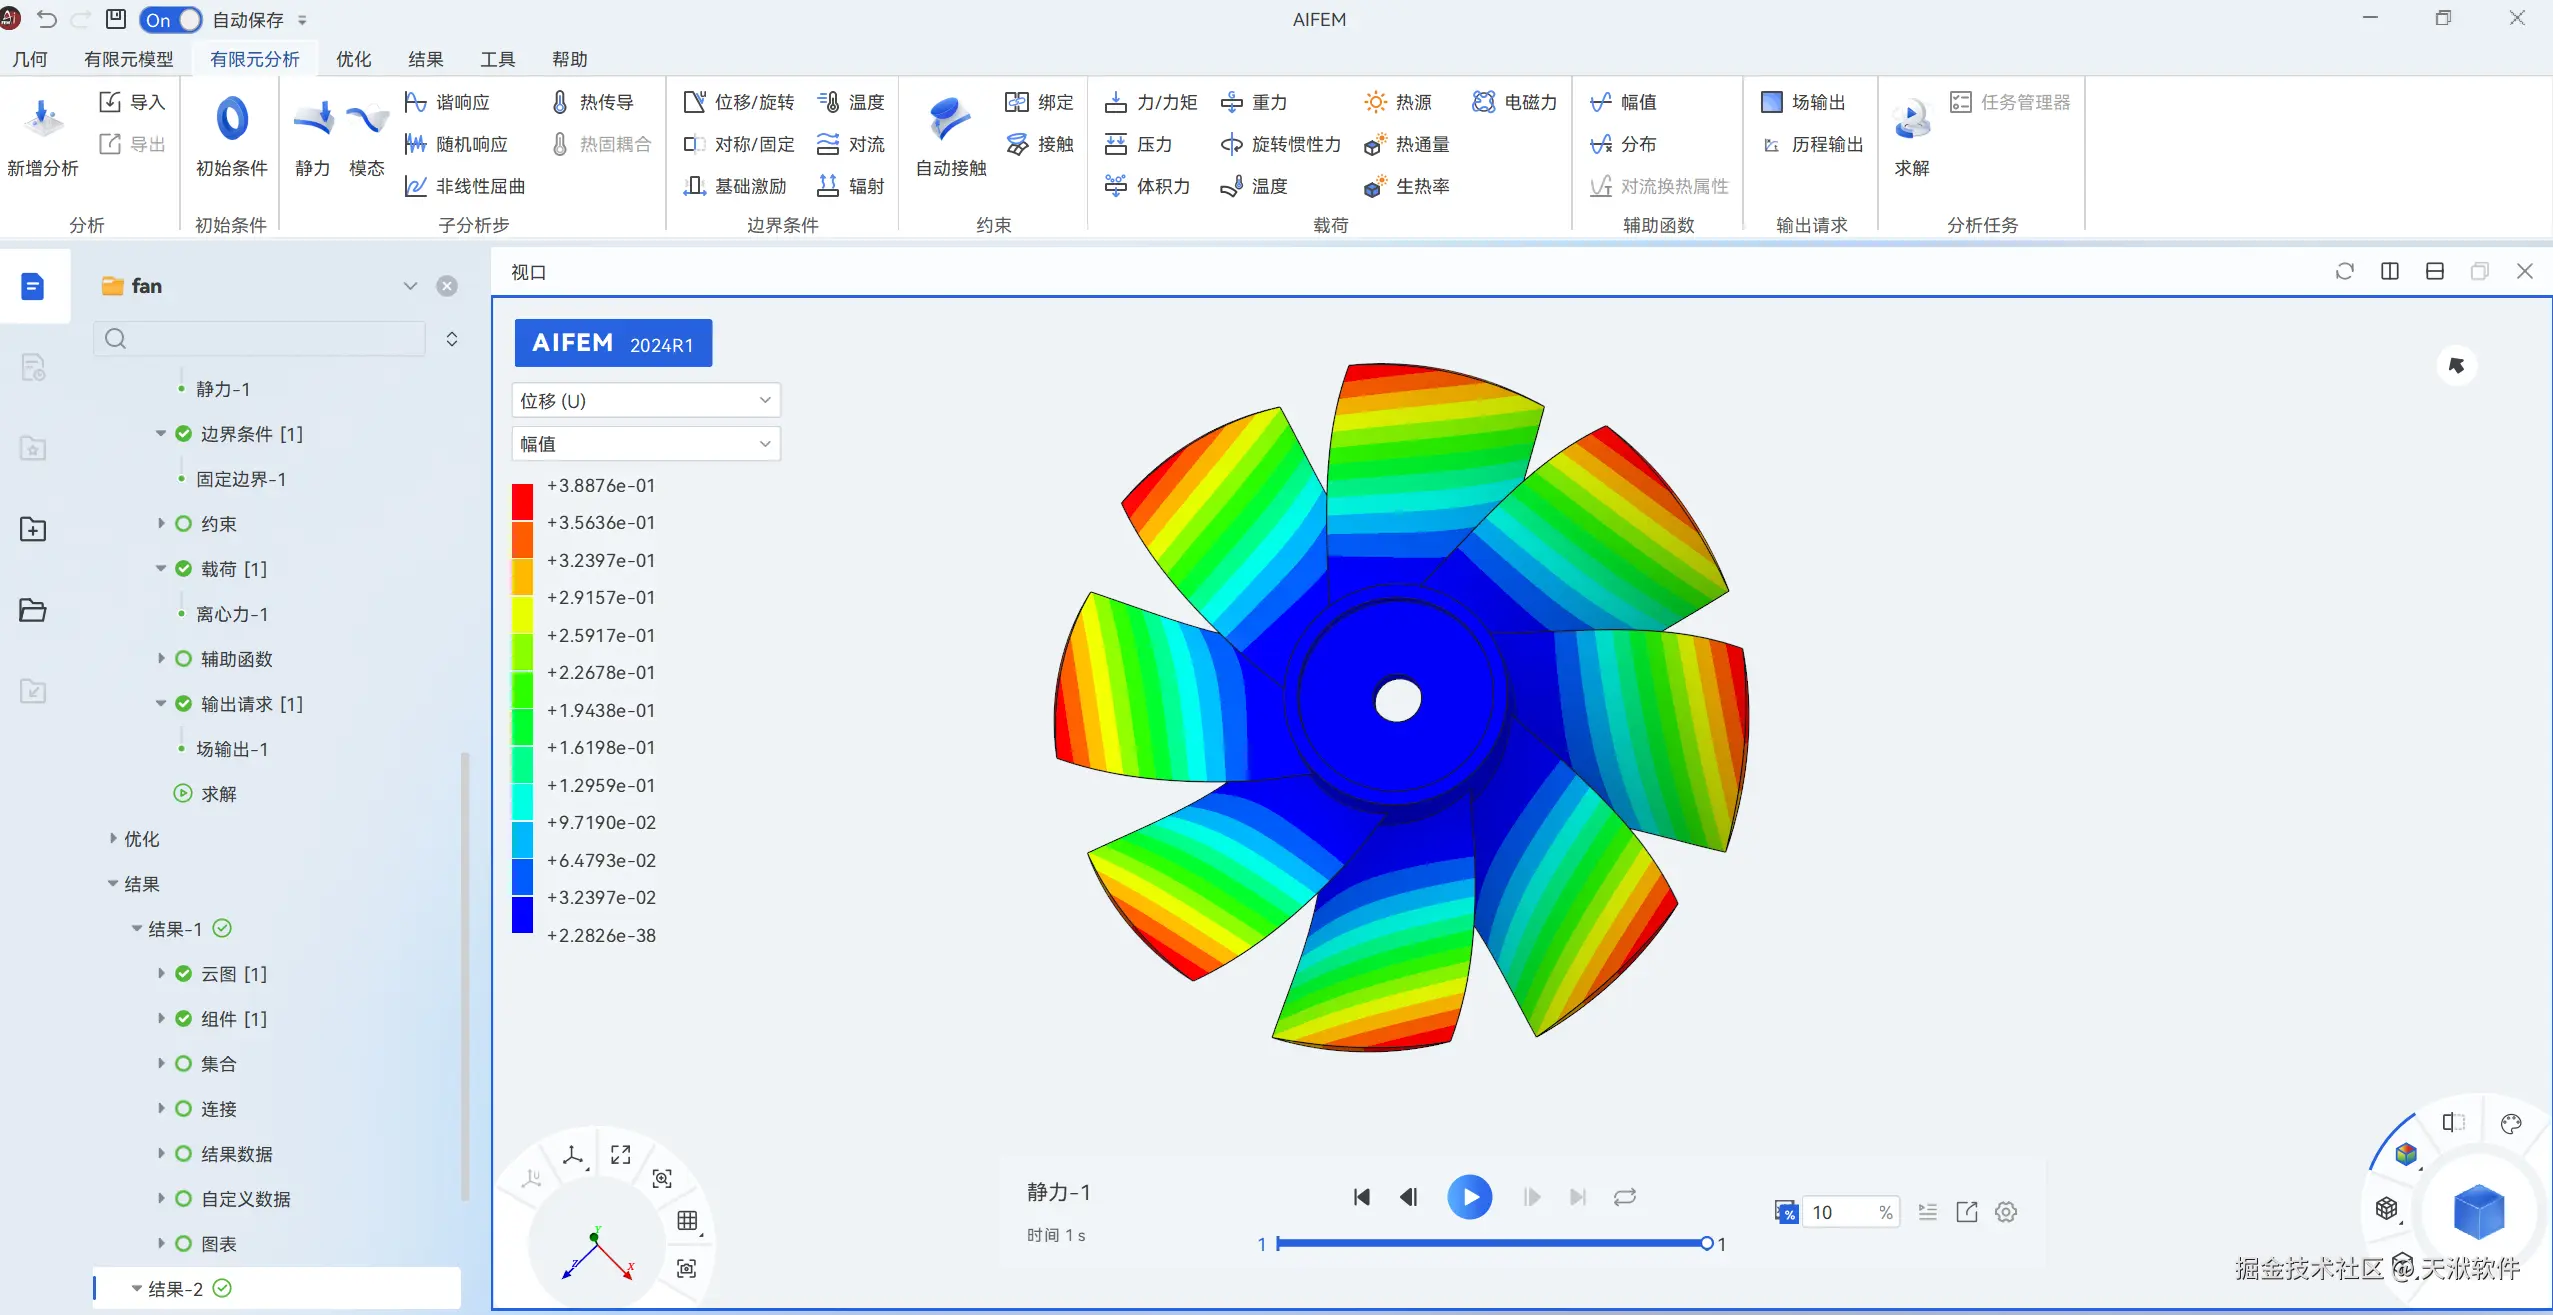Open the displacement 位移 (U) dropdown
Viewport: 2553px width, 1315px height.
pyautogui.click(x=645, y=401)
